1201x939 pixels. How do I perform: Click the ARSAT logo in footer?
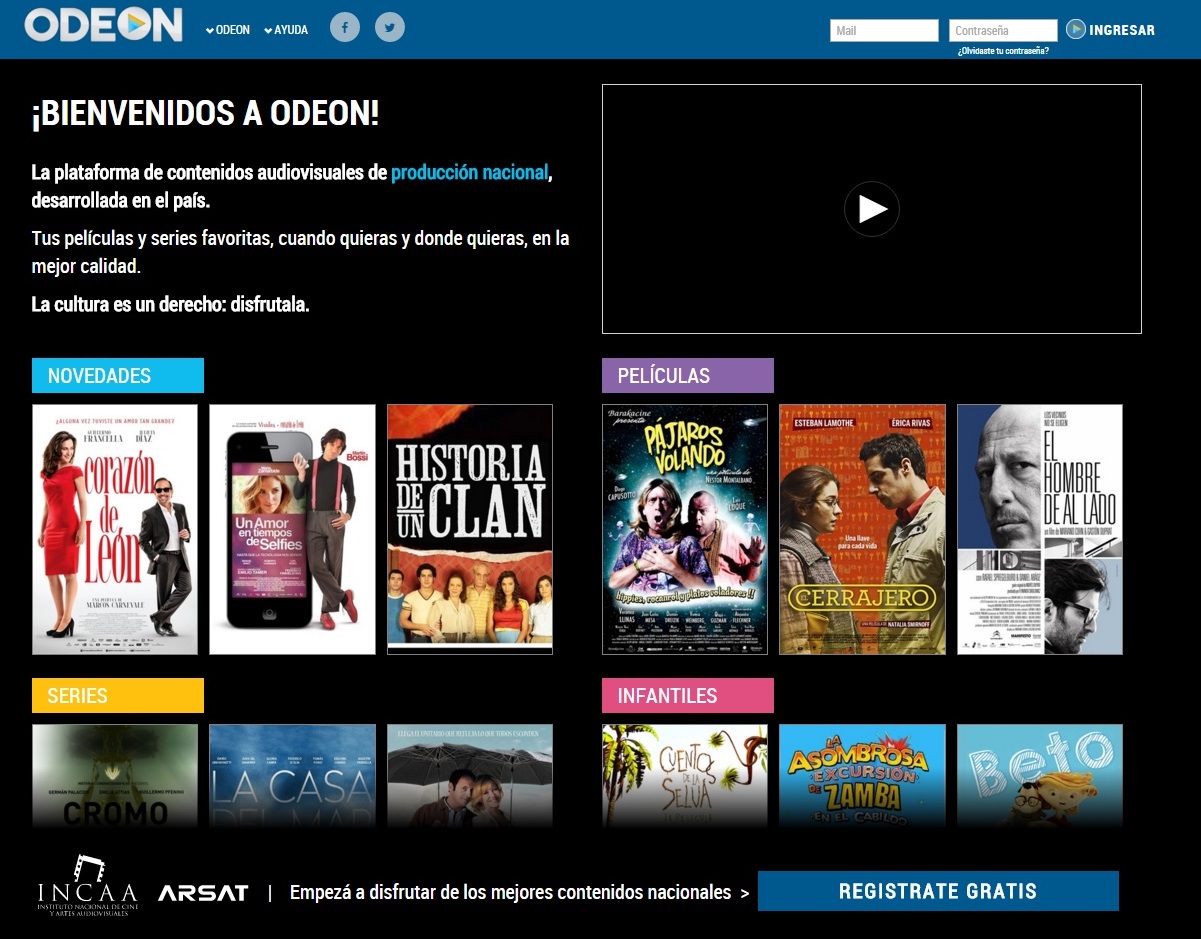[x=203, y=893]
